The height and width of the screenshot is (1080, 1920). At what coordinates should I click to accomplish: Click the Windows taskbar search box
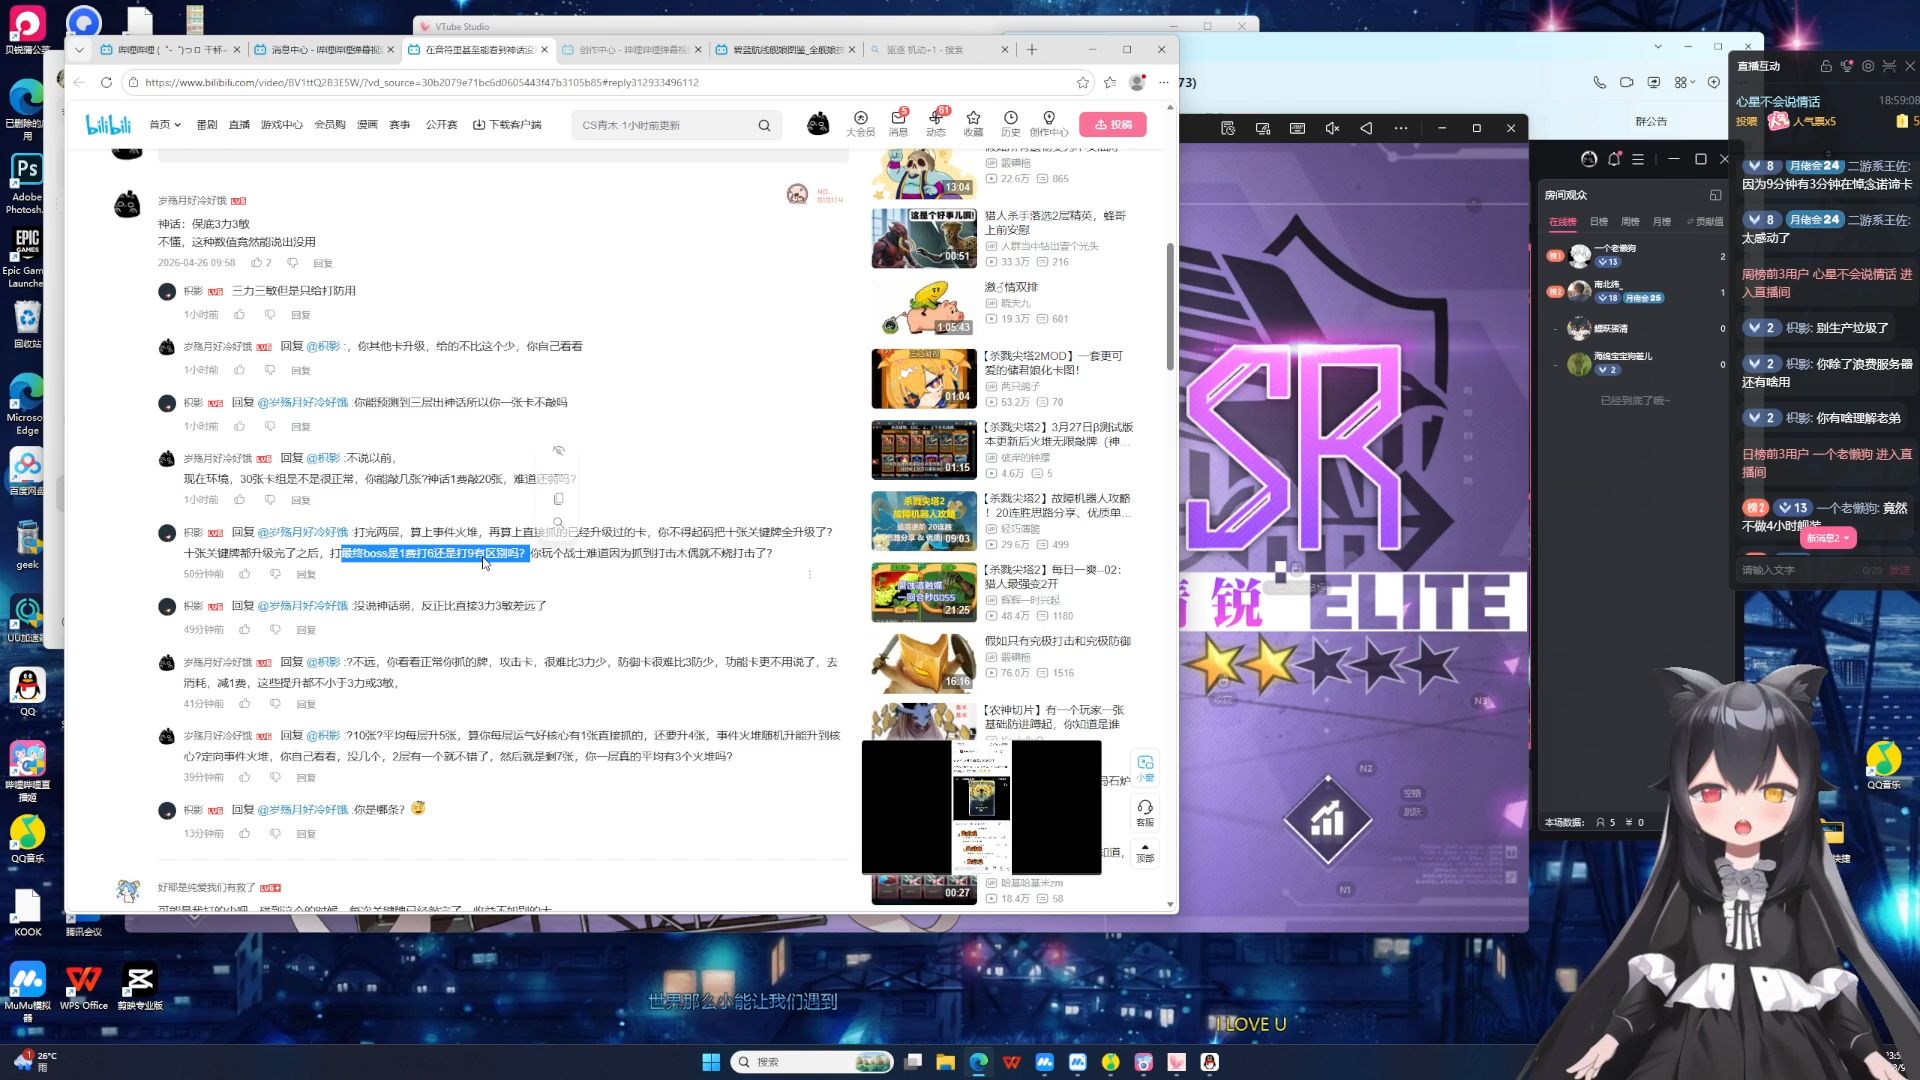pyautogui.click(x=812, y=1062)
